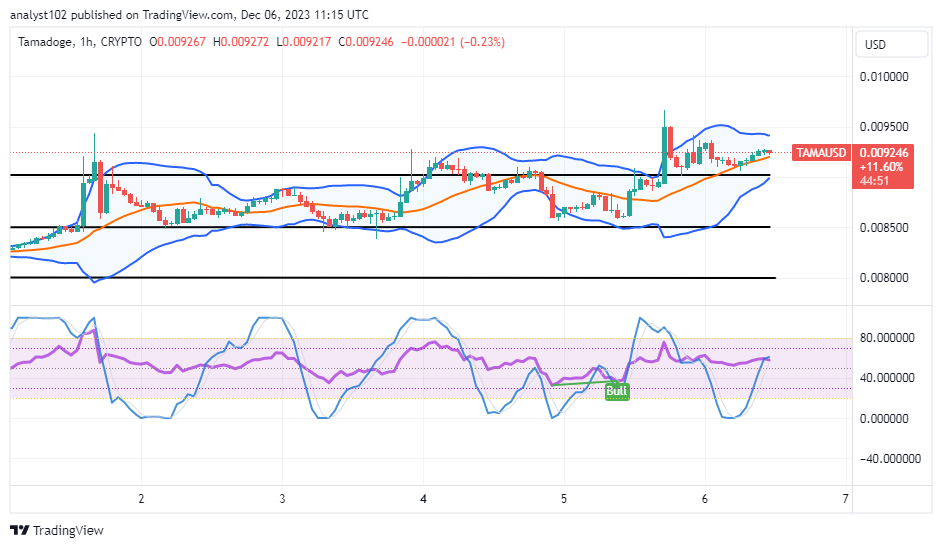Image resolution: width=942 pixels, height=548 pixels.
Task: Click the −40.000000 oscillator axis label
Action: pos(890,459)
